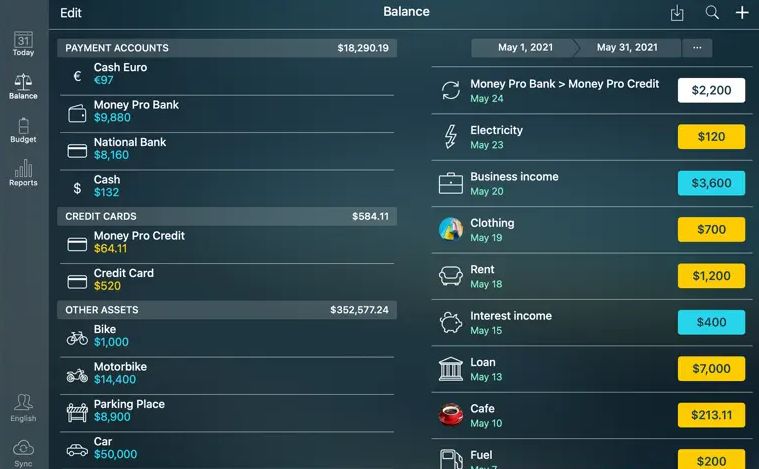Screen dimensions: 759x469
Task: Click the $18,290.19 payment accounts total
Action: [x=363, y=48]
